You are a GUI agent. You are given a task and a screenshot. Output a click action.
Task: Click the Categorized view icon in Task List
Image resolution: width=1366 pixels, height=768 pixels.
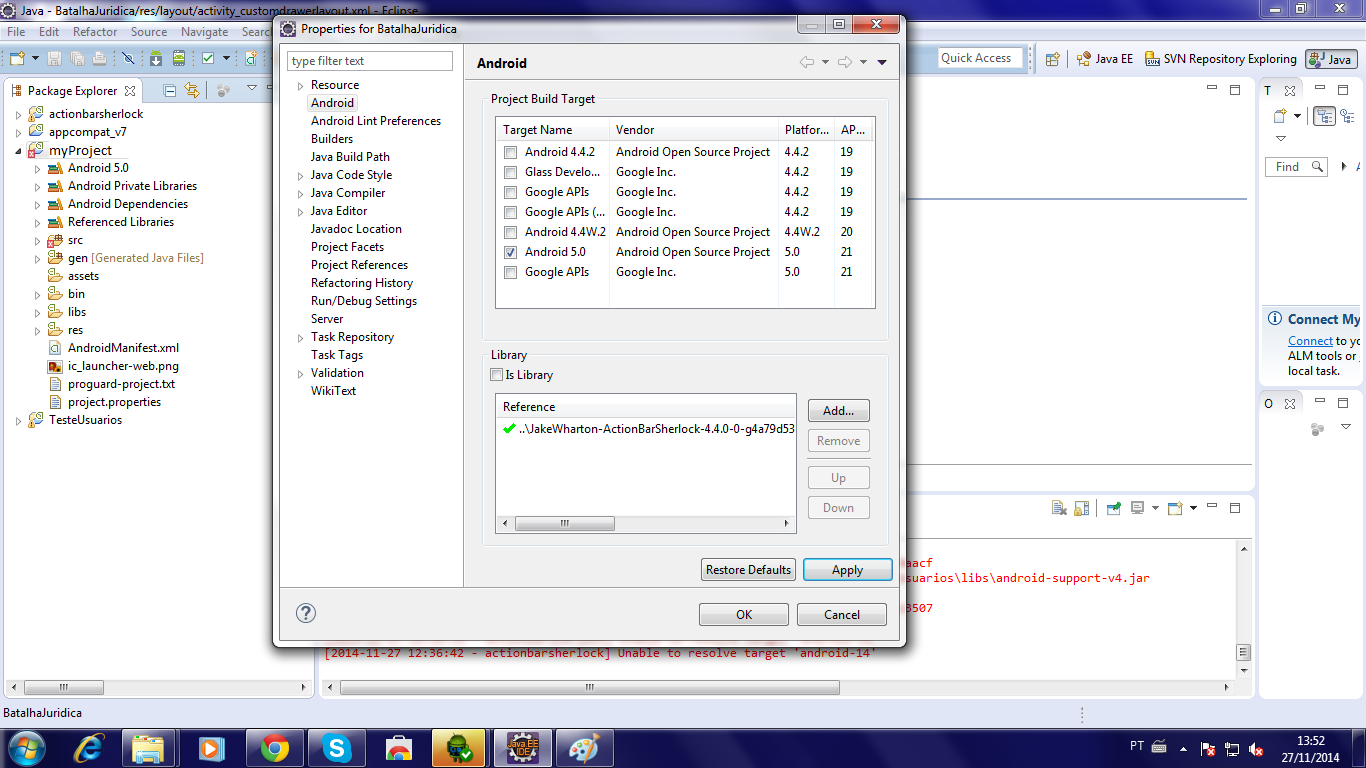tap(1324, 116)
